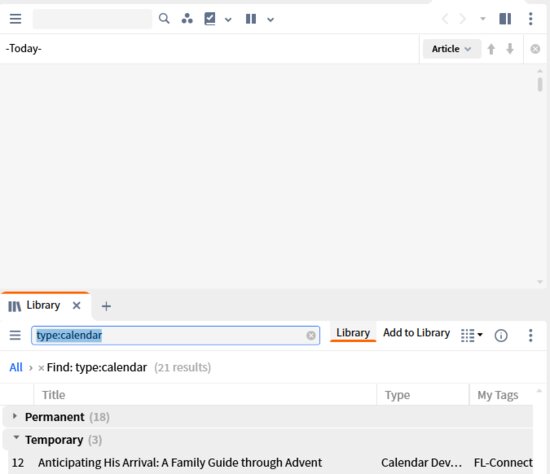The image size is (550, 474).
Task: Click the magnifier search icon
Action: point(164,18)
